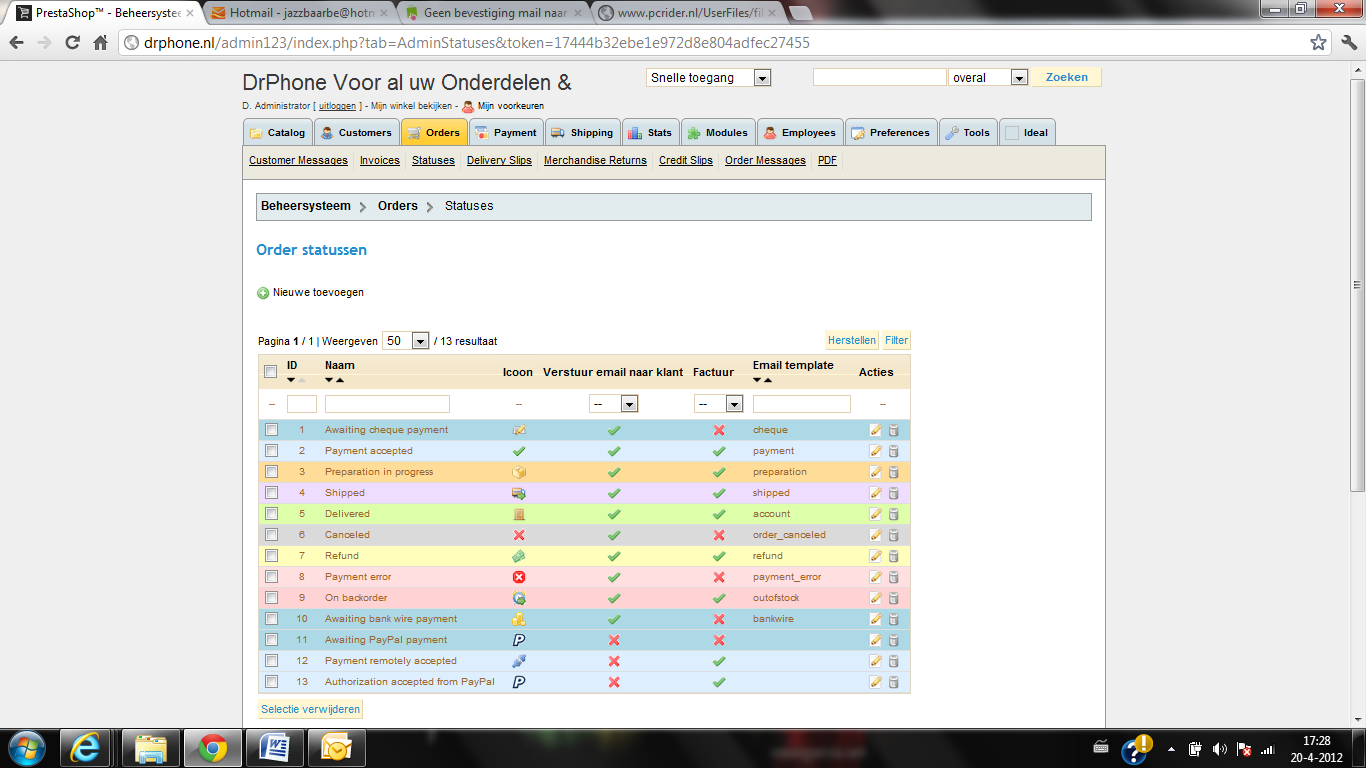Click trash icon for Payment error row
The image size is (1366, 768).
coord(893,577)
